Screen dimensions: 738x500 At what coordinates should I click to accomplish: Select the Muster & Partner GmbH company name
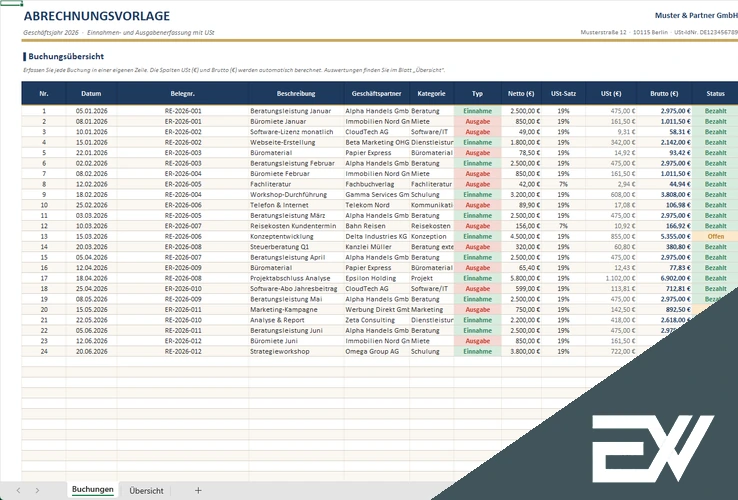pyautogui.click(x=696, y=15)
